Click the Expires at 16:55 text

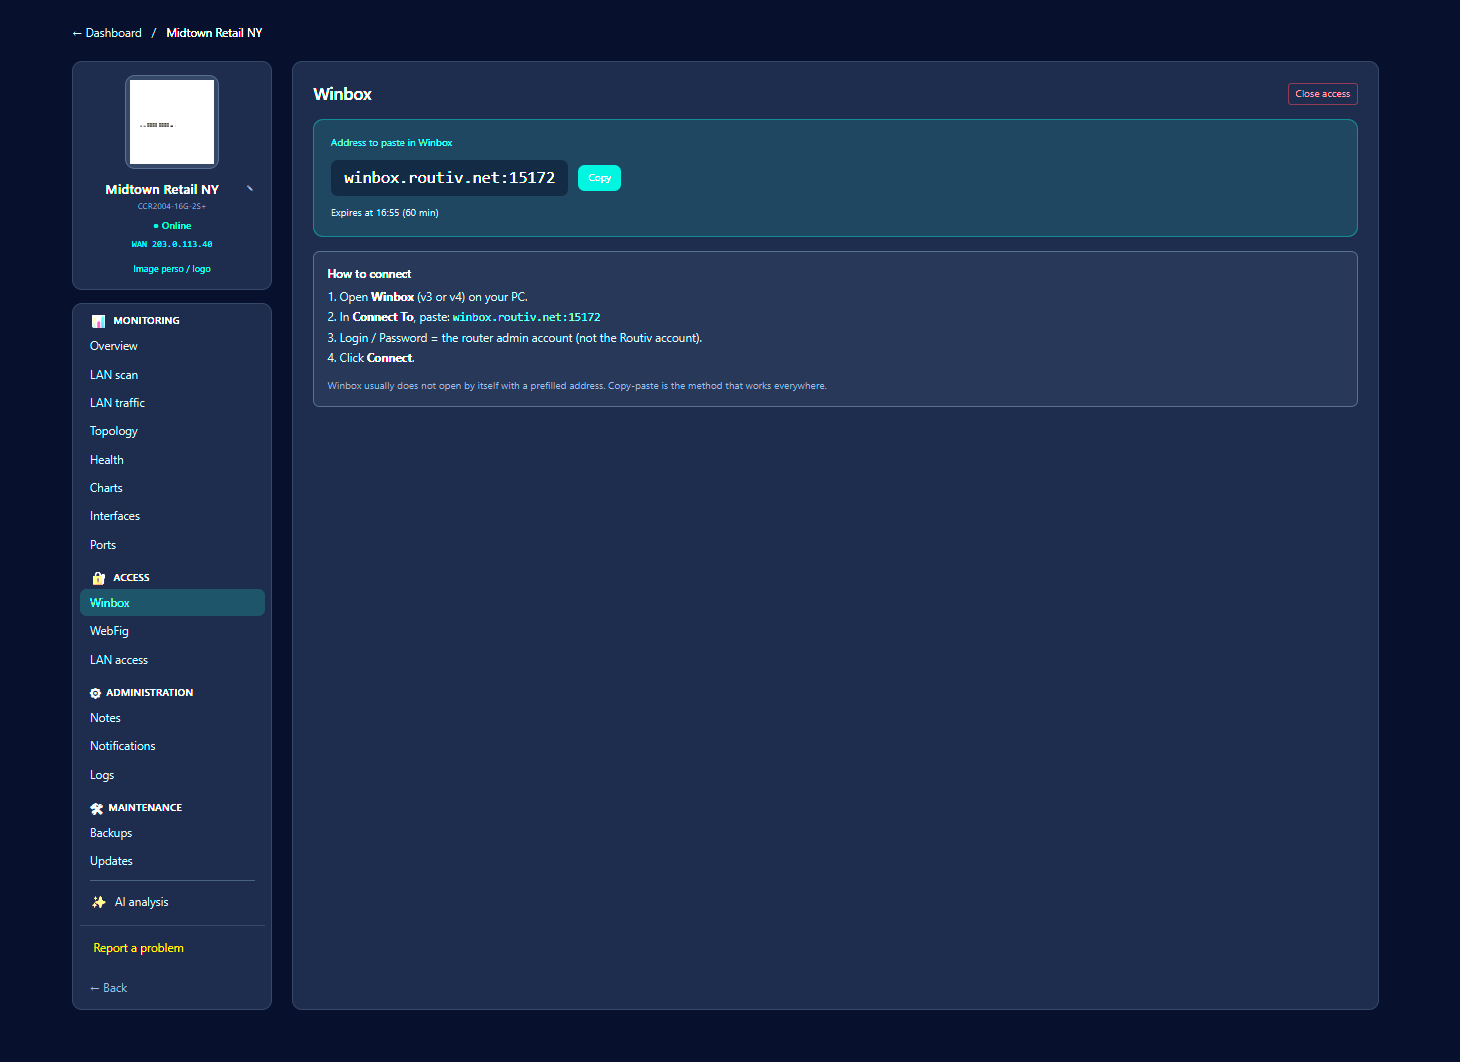coord(385,213)
